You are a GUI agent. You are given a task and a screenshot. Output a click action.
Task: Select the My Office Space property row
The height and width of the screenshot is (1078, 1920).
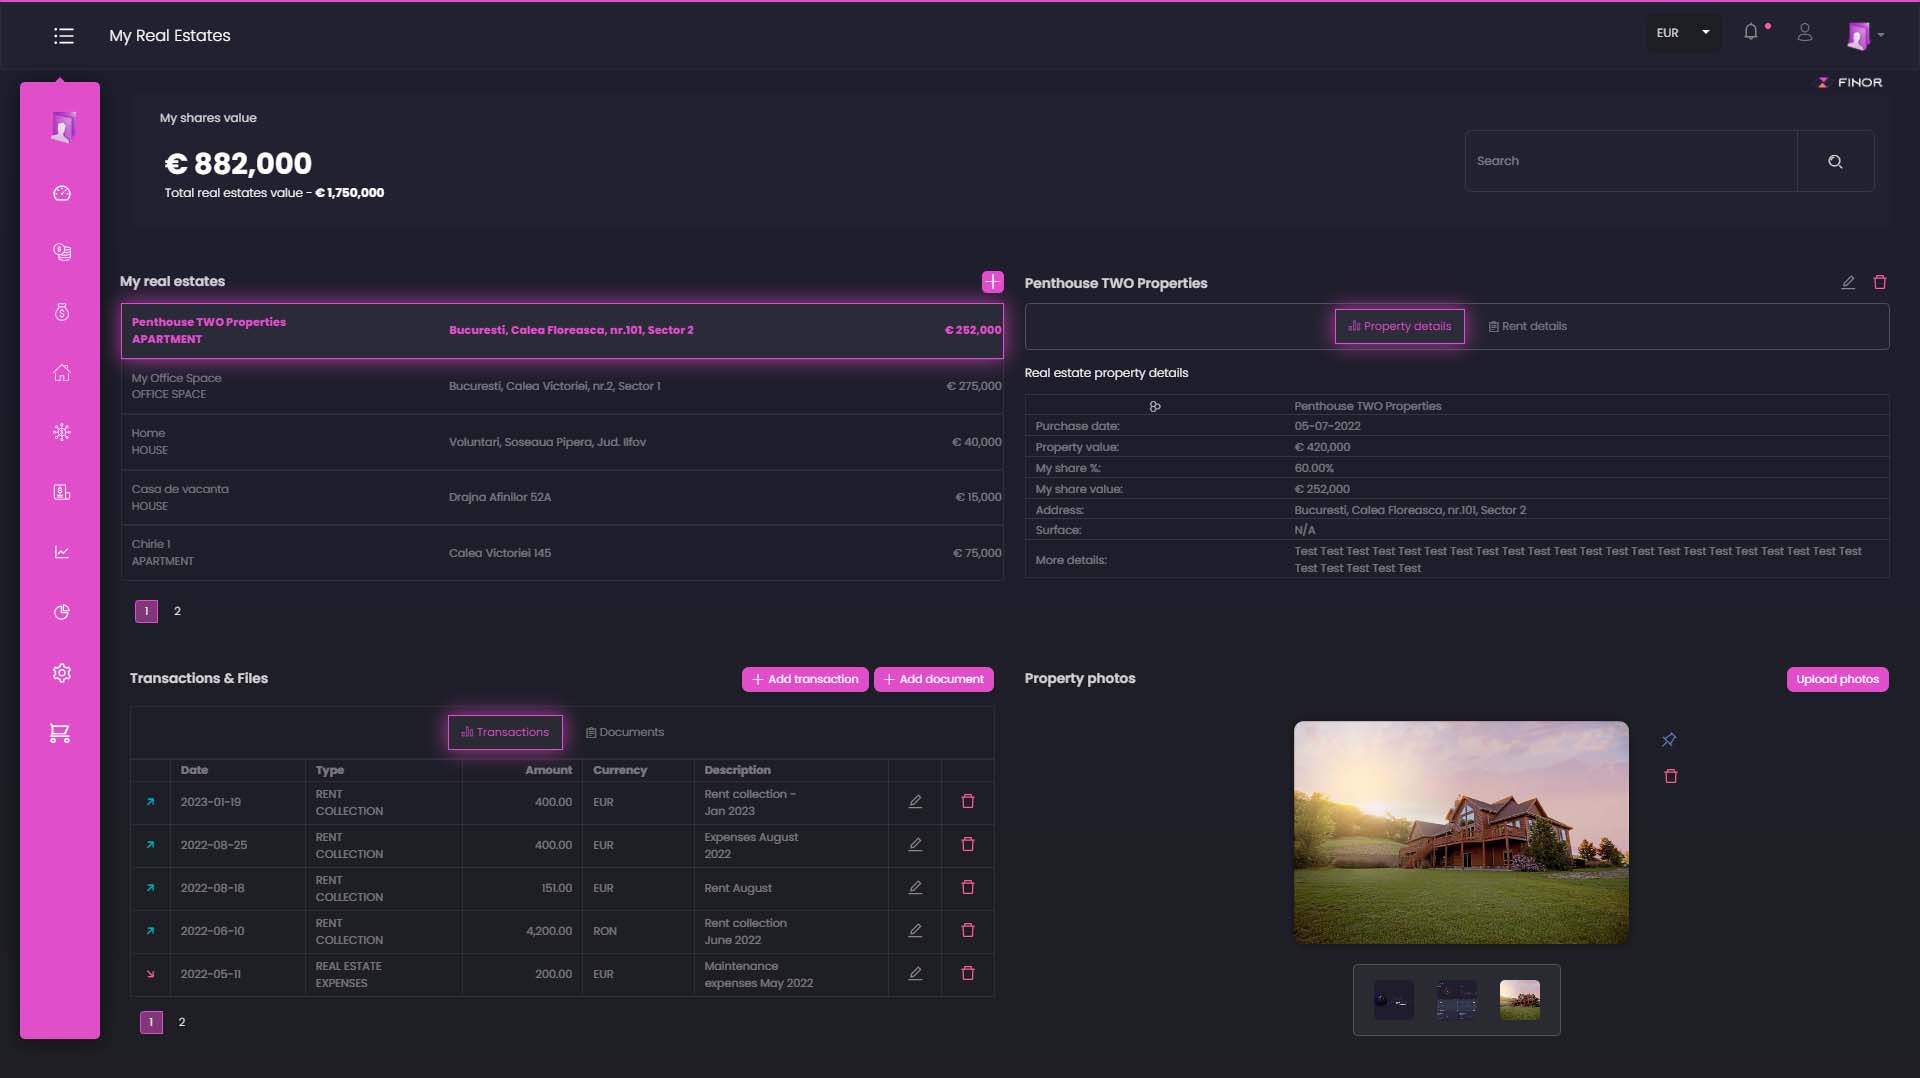coord(562,386)
